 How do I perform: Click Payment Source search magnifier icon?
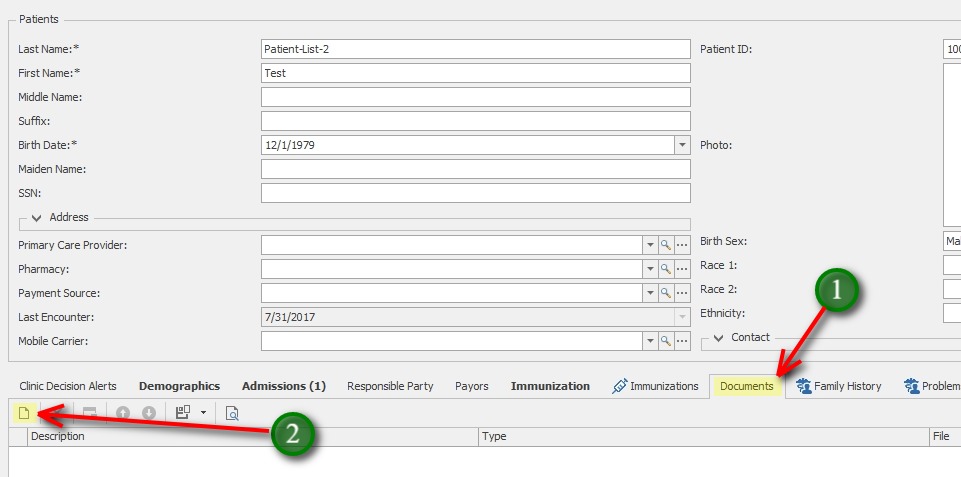click(x=664, y=293)
